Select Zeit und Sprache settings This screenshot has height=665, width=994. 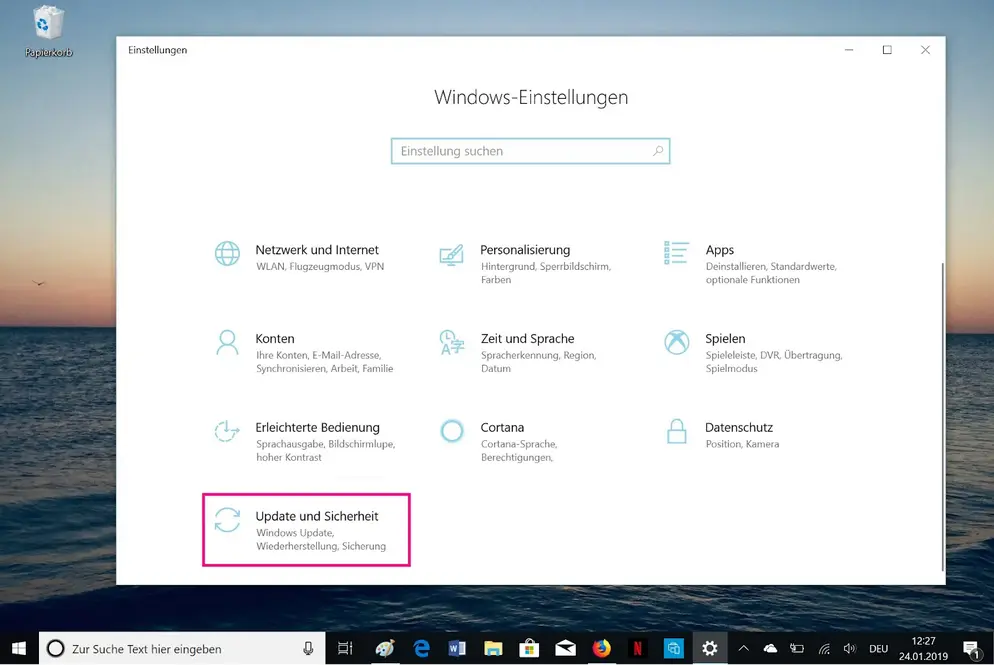point(526,339)
